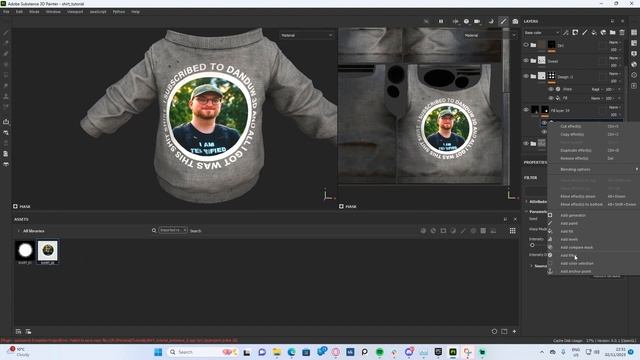Open Blending options submenu arrow
This screenshot has width=640, height=360.
(636, 169)
